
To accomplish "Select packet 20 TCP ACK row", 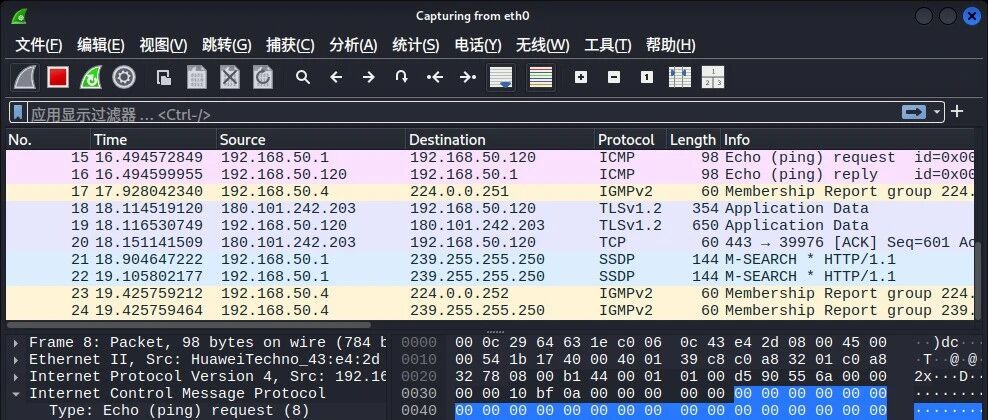I will click(490, 242).
